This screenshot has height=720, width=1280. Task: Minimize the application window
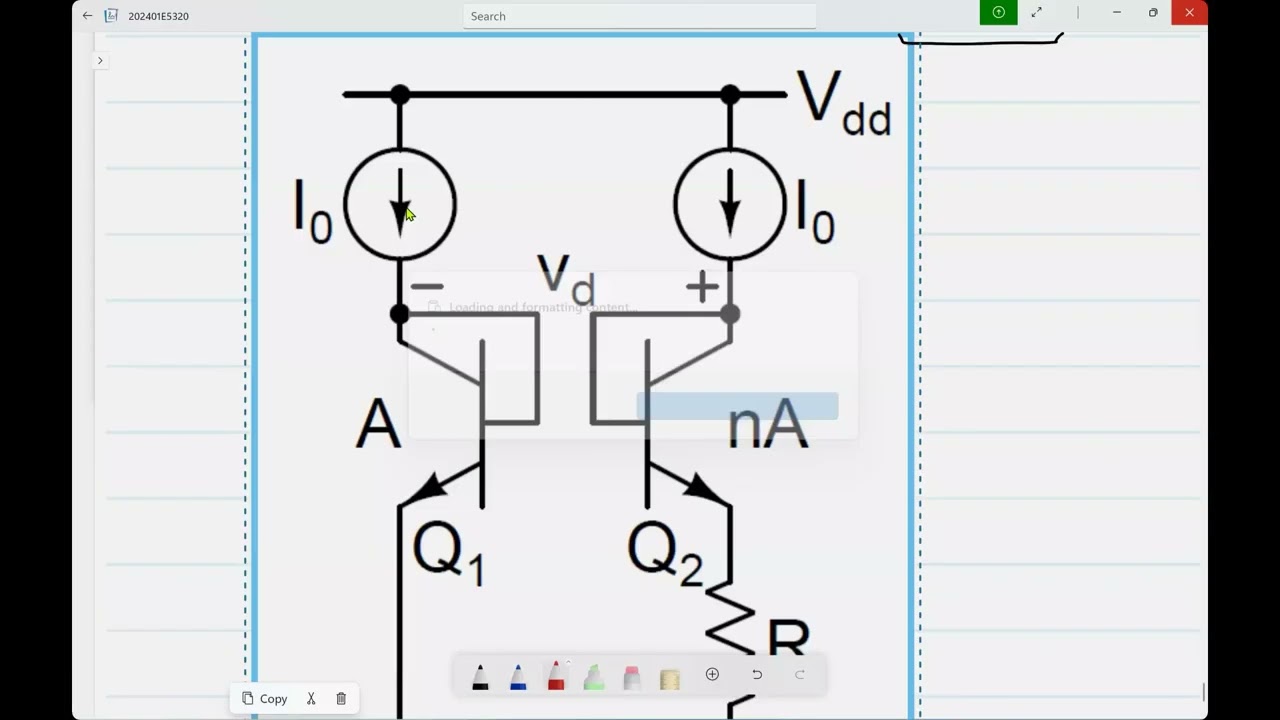pyautogui.click(x=1117, y=12)
